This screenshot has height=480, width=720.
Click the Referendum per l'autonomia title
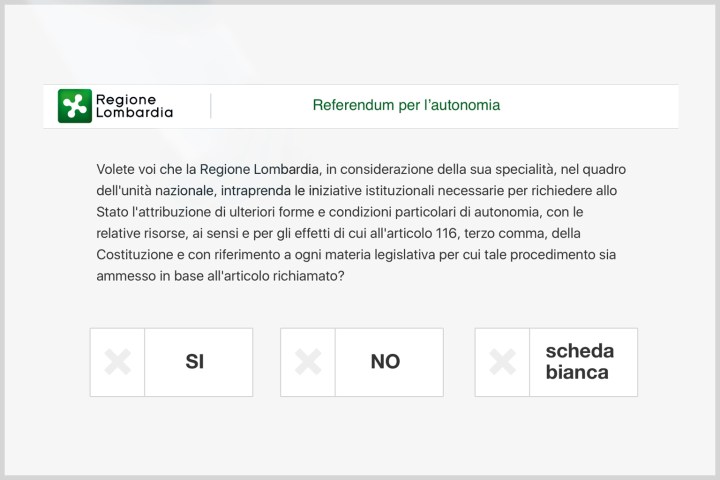[x=406, y=105]
